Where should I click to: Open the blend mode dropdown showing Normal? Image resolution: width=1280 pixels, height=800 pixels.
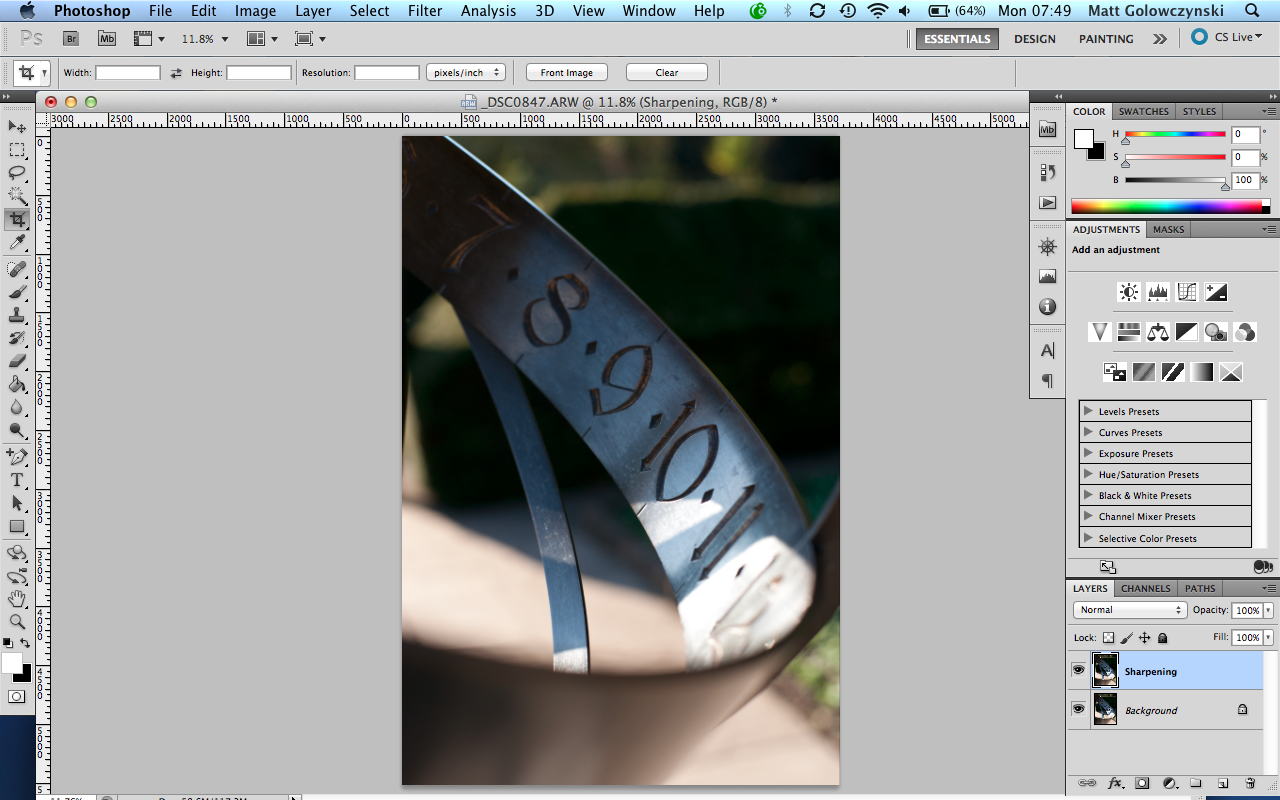tap(1129, 609)
